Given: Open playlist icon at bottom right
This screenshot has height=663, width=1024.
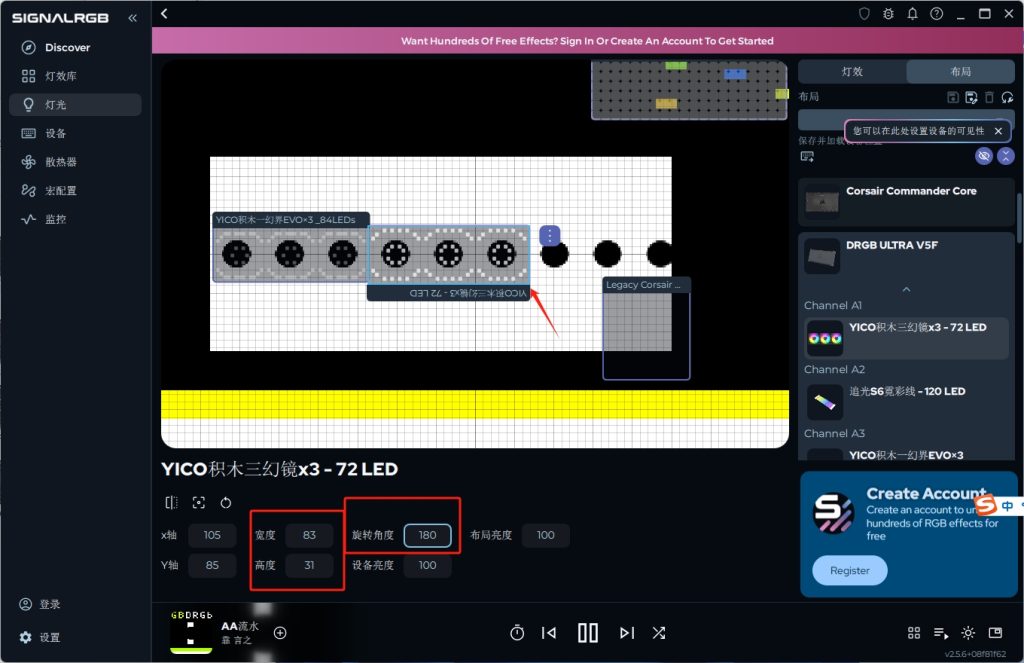Looking at the screenshot, I should coord(941,633).
